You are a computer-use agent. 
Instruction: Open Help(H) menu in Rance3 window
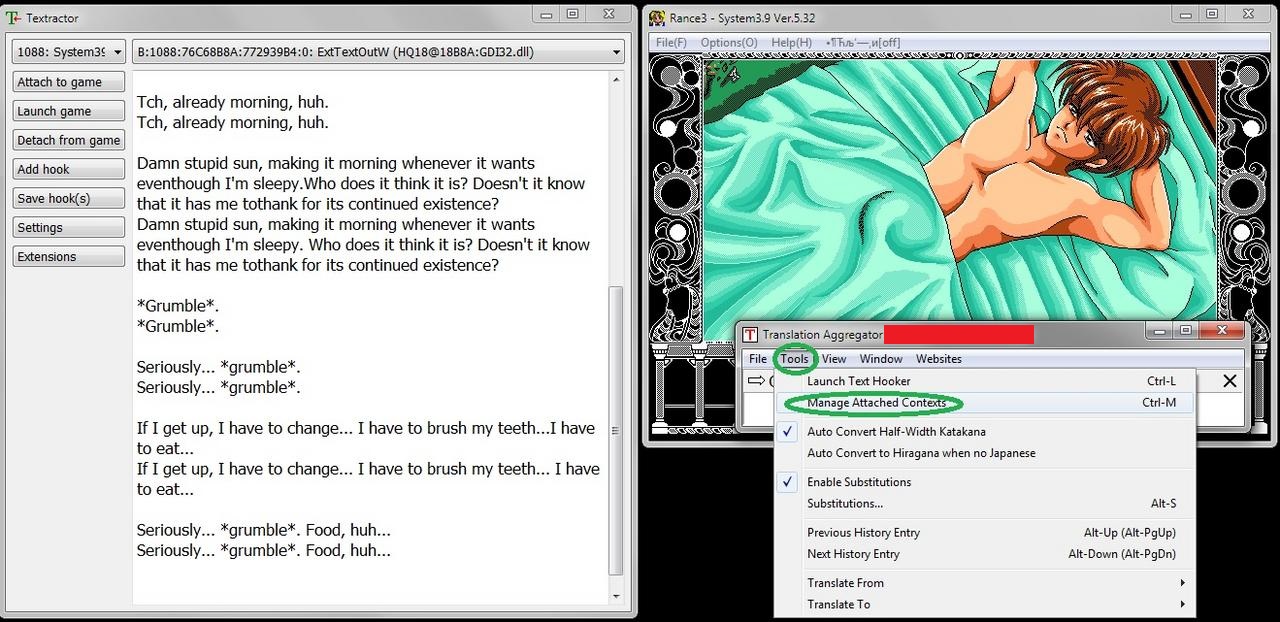point(791,43)
